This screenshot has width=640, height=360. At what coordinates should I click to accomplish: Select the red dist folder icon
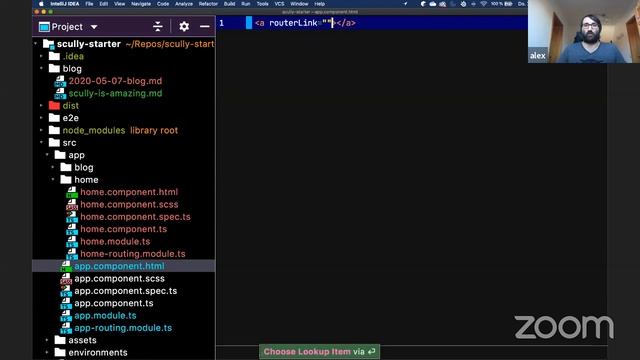point(54,105)
